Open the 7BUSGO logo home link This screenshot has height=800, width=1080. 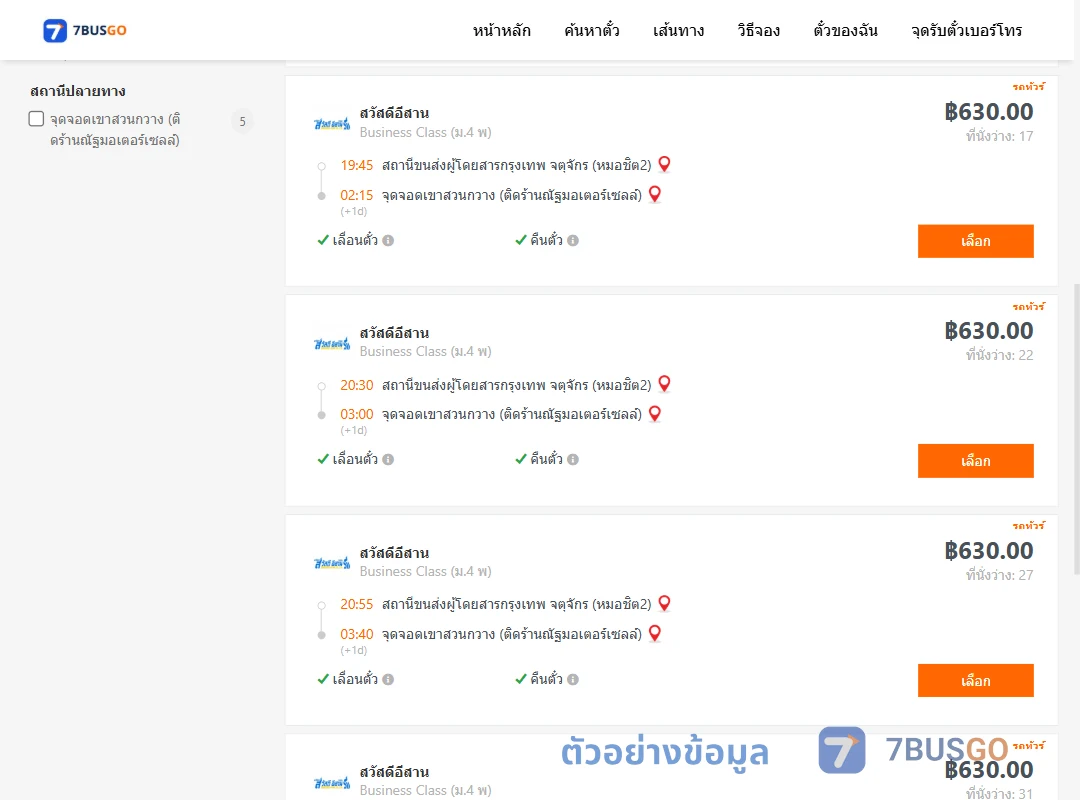pos(85,30)
